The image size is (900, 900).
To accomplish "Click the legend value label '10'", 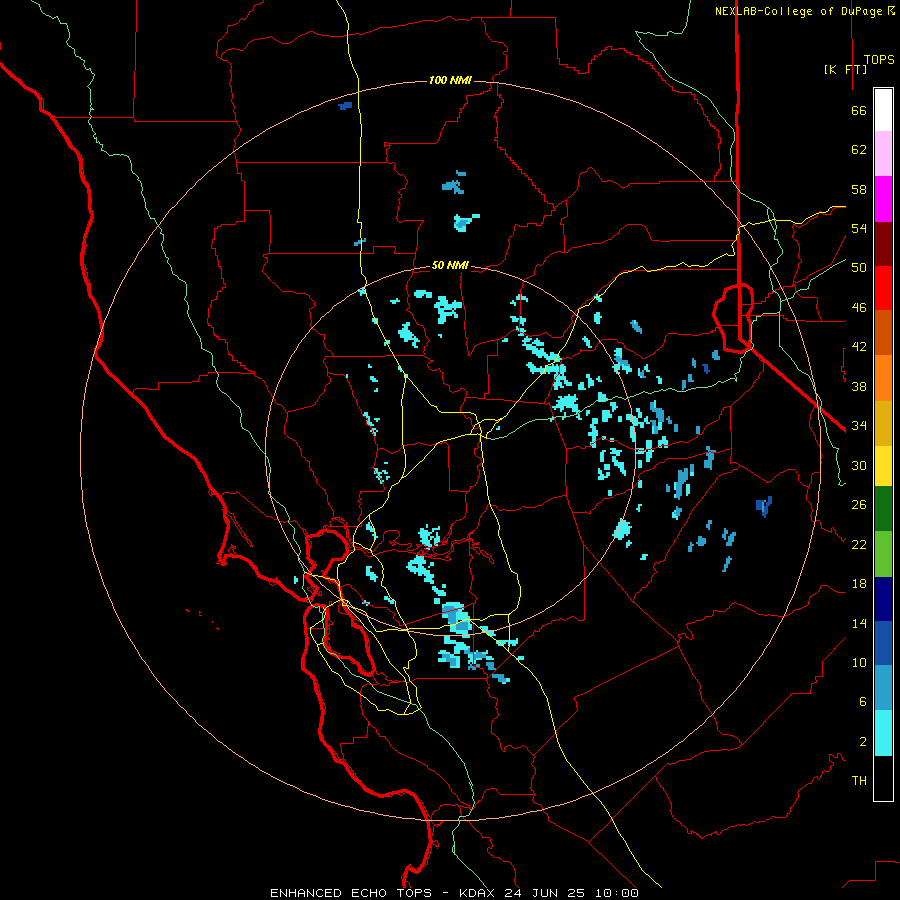I will (x=859, y=662).
